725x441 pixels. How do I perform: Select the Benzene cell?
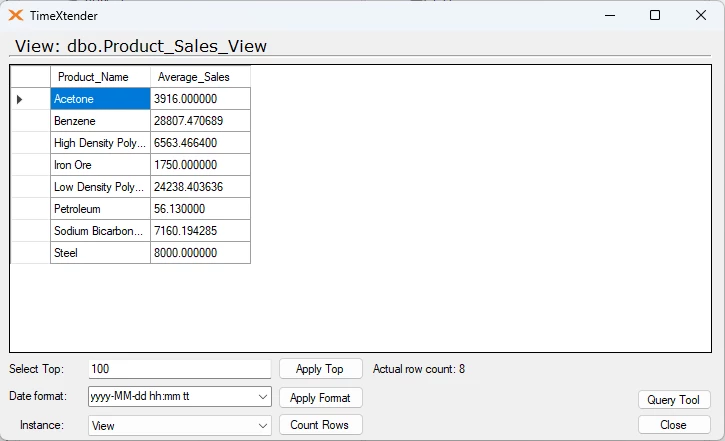pos(100,121)
